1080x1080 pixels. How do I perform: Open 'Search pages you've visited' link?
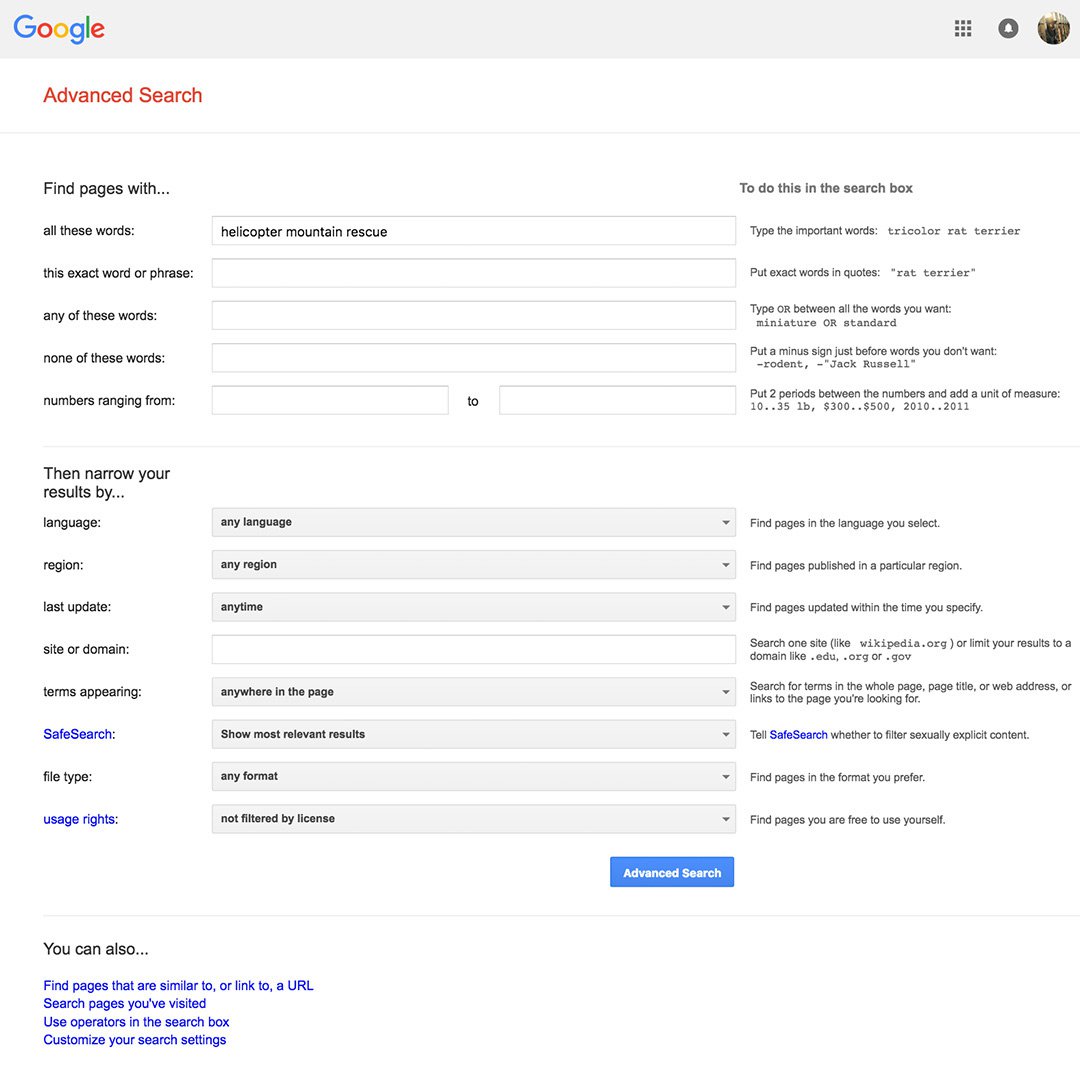(x=125, y=1004)
